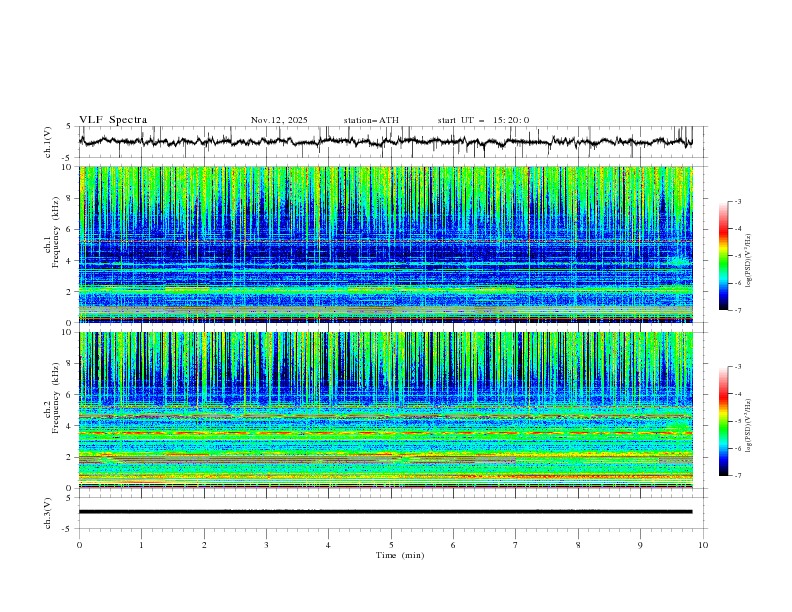Click the ch.1 PSD color scale bar
The image size is (792, 612).
coord(723,256)
